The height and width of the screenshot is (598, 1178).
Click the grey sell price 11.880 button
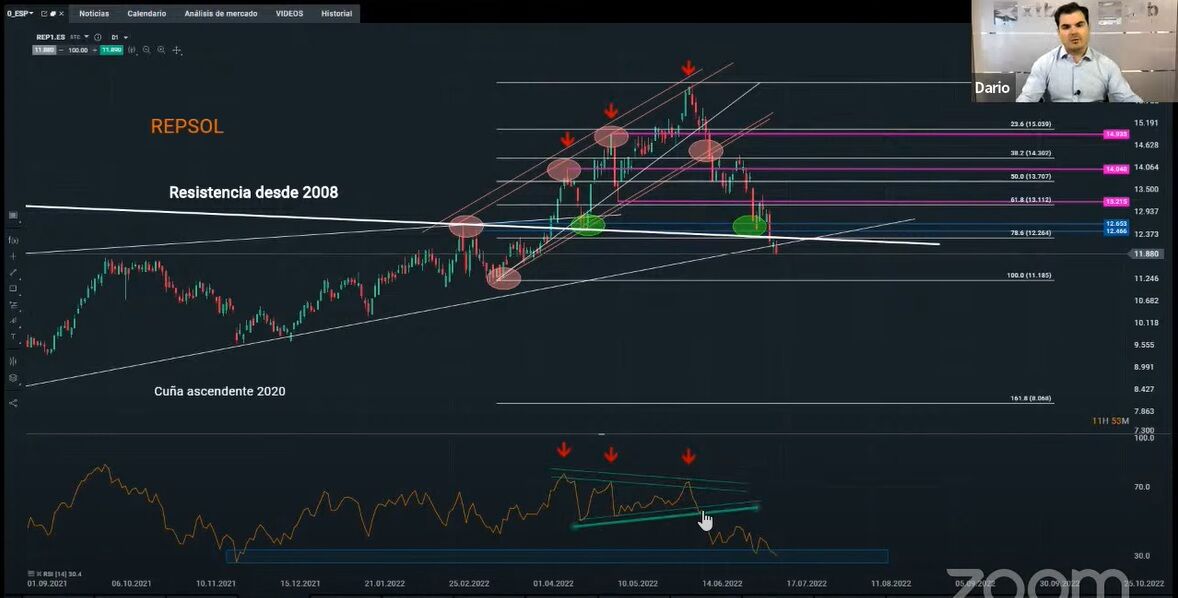coord(44,50)
